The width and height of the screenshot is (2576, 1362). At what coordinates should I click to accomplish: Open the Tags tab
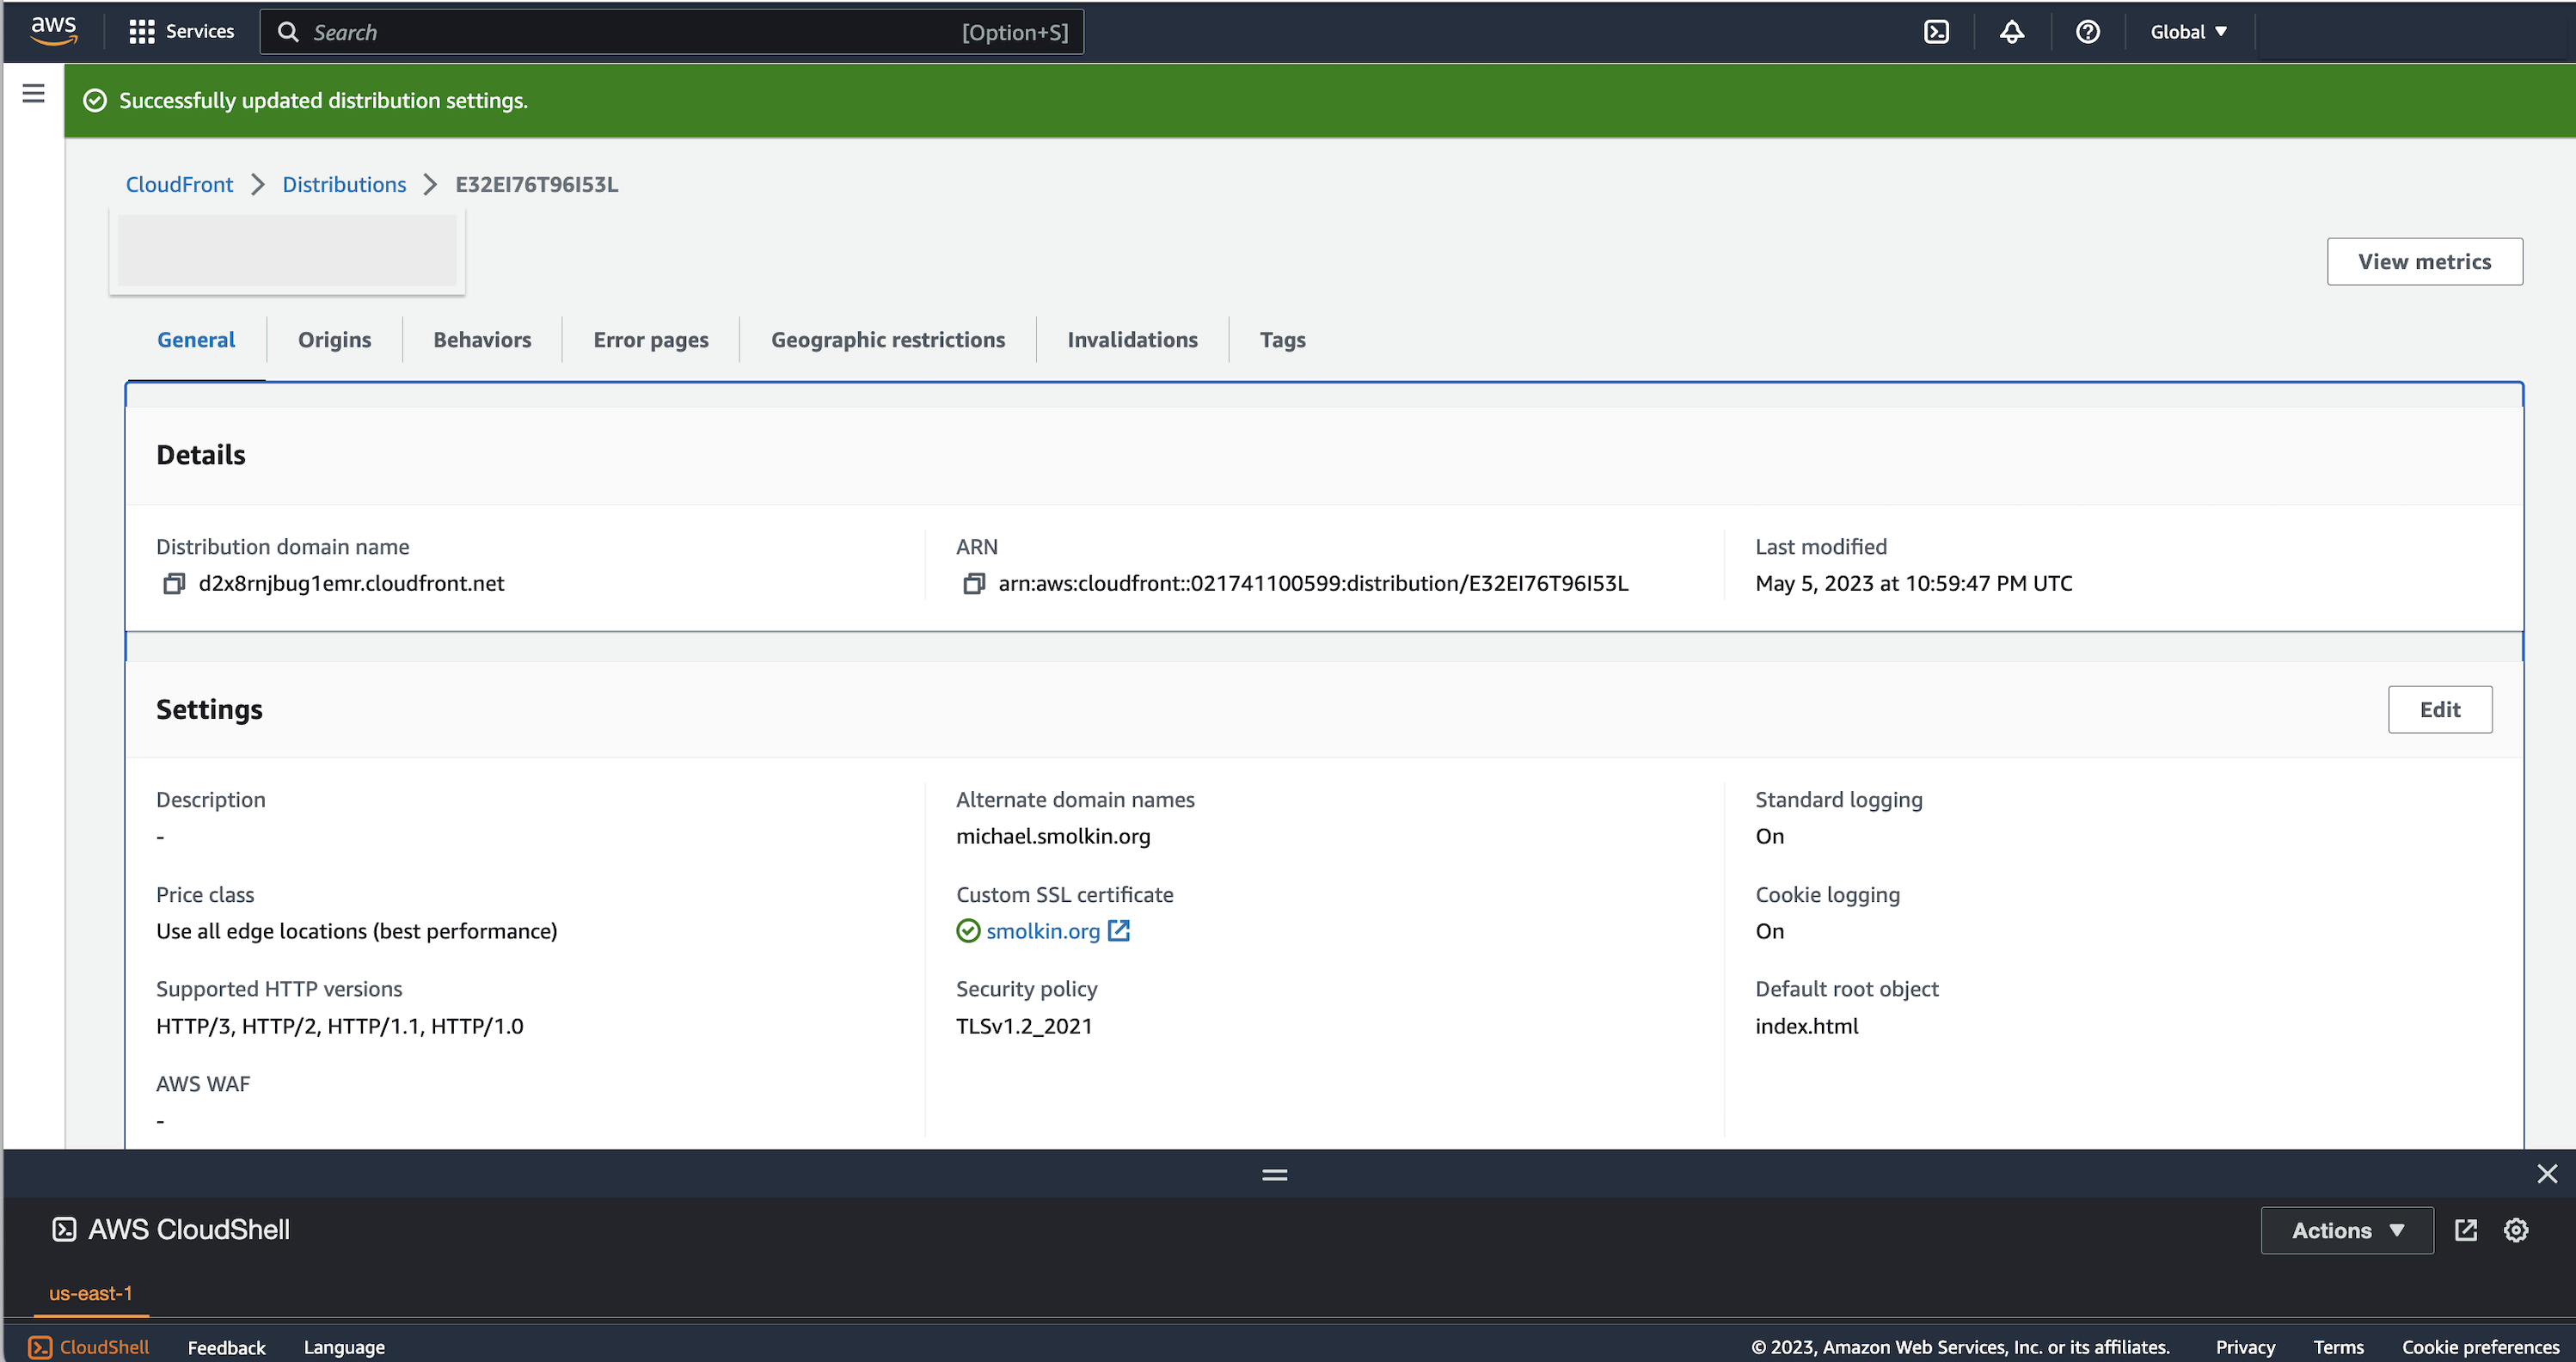pyautogui.click(x=1282, y=340)
